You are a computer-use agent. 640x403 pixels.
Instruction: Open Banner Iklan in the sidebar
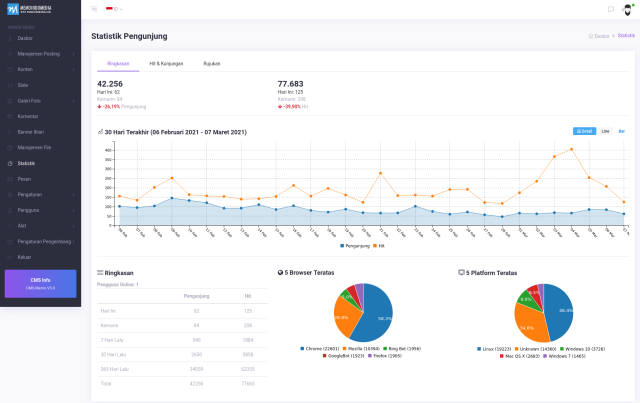pos(31,131)
